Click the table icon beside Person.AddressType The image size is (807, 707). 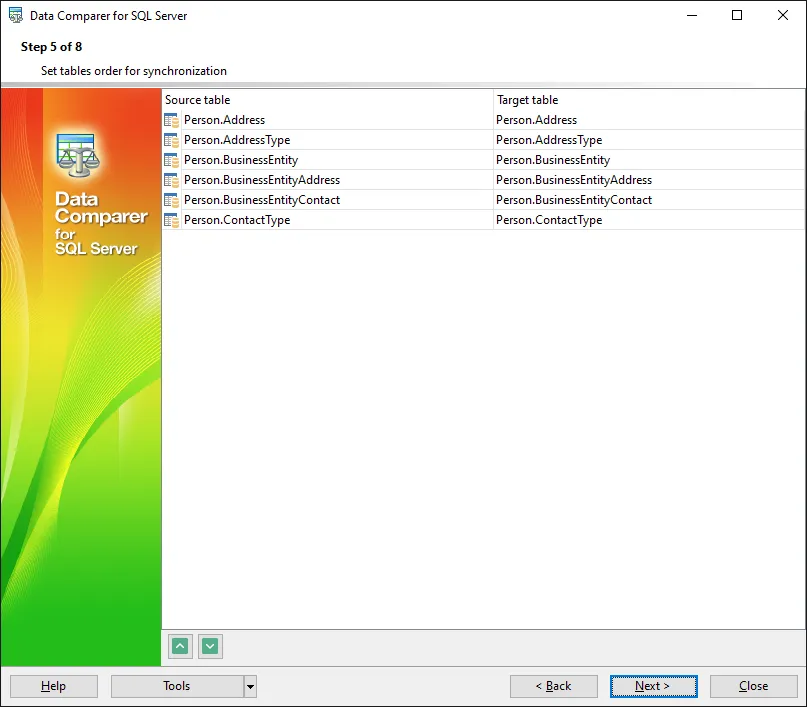point(171,140)
